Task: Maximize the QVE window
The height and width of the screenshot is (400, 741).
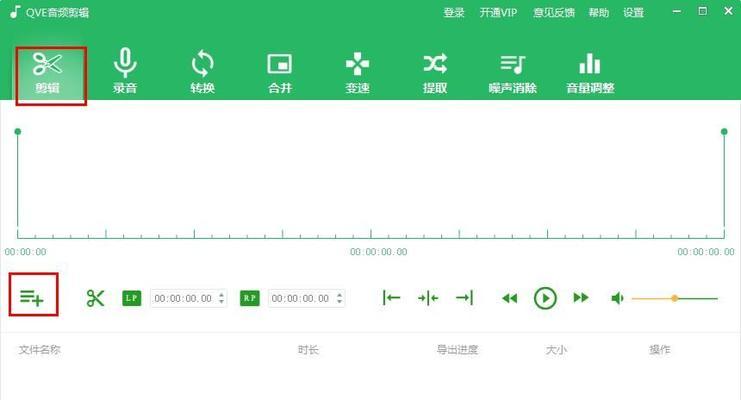Action: [x=703, y=11]
